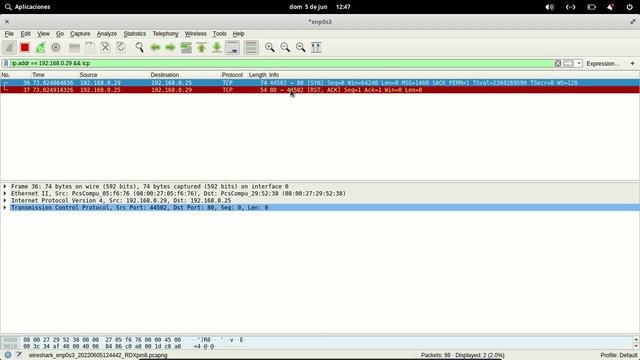This screenshot has height=360, width=640.
Task: Click the display filter bookmark icon
Action: coord(6,63)
